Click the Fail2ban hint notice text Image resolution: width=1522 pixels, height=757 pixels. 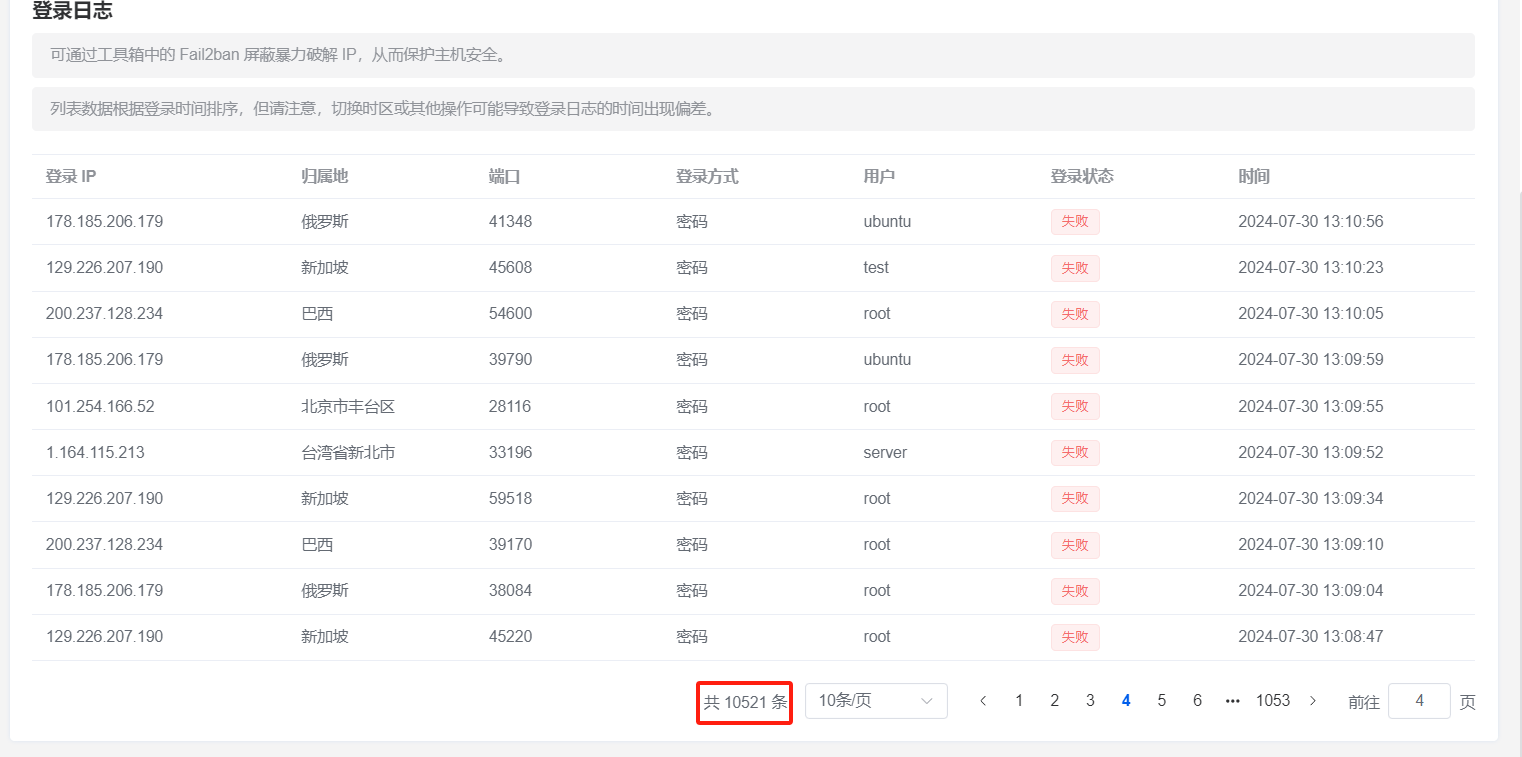tap(279, 55)
